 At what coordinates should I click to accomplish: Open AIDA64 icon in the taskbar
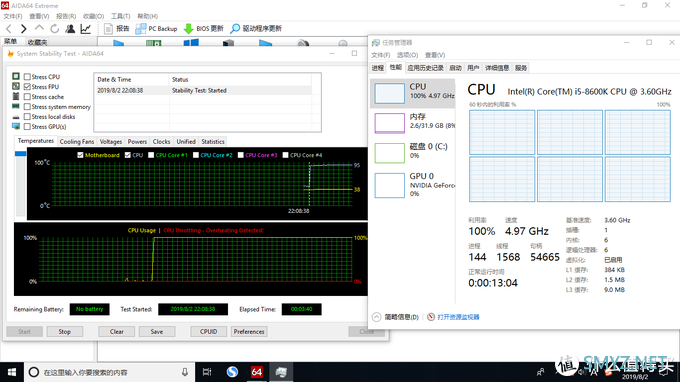point(257,372)
